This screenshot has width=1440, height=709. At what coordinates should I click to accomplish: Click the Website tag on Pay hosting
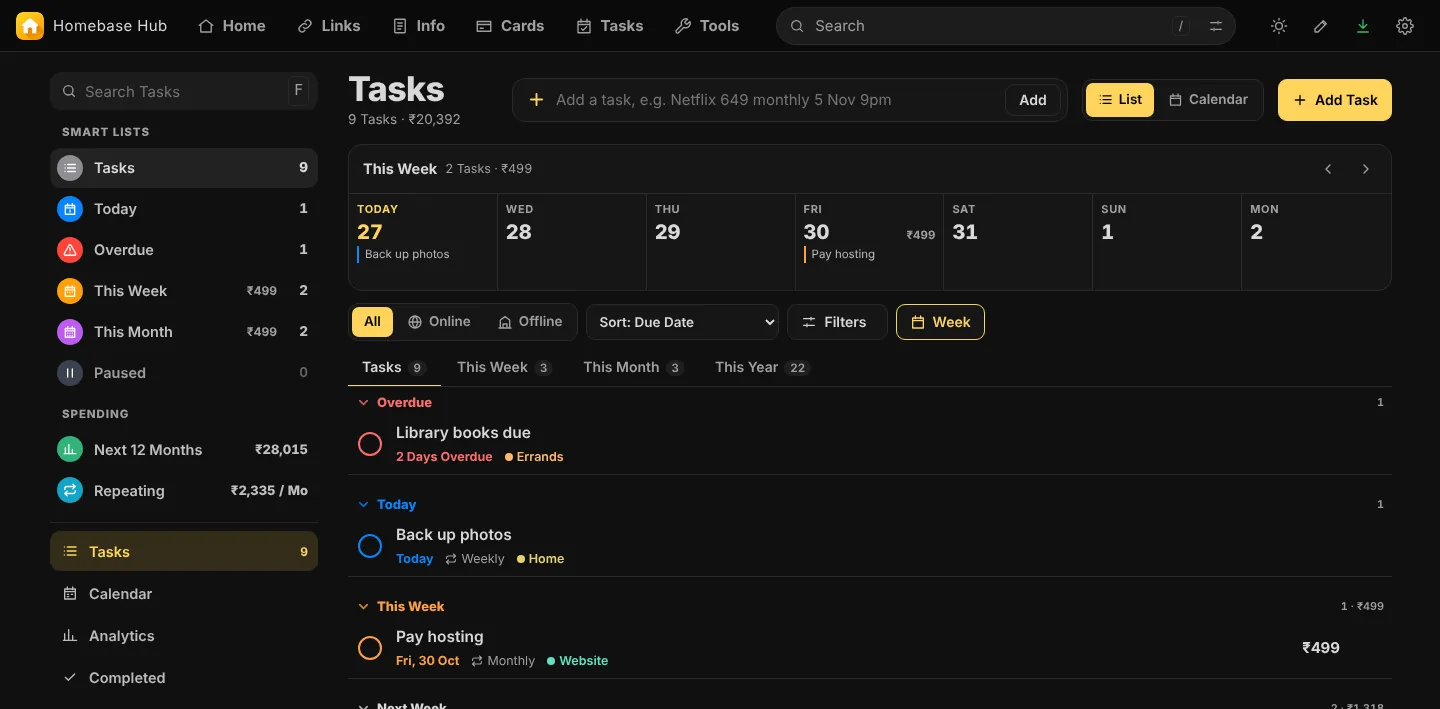[x=578, y=661]
